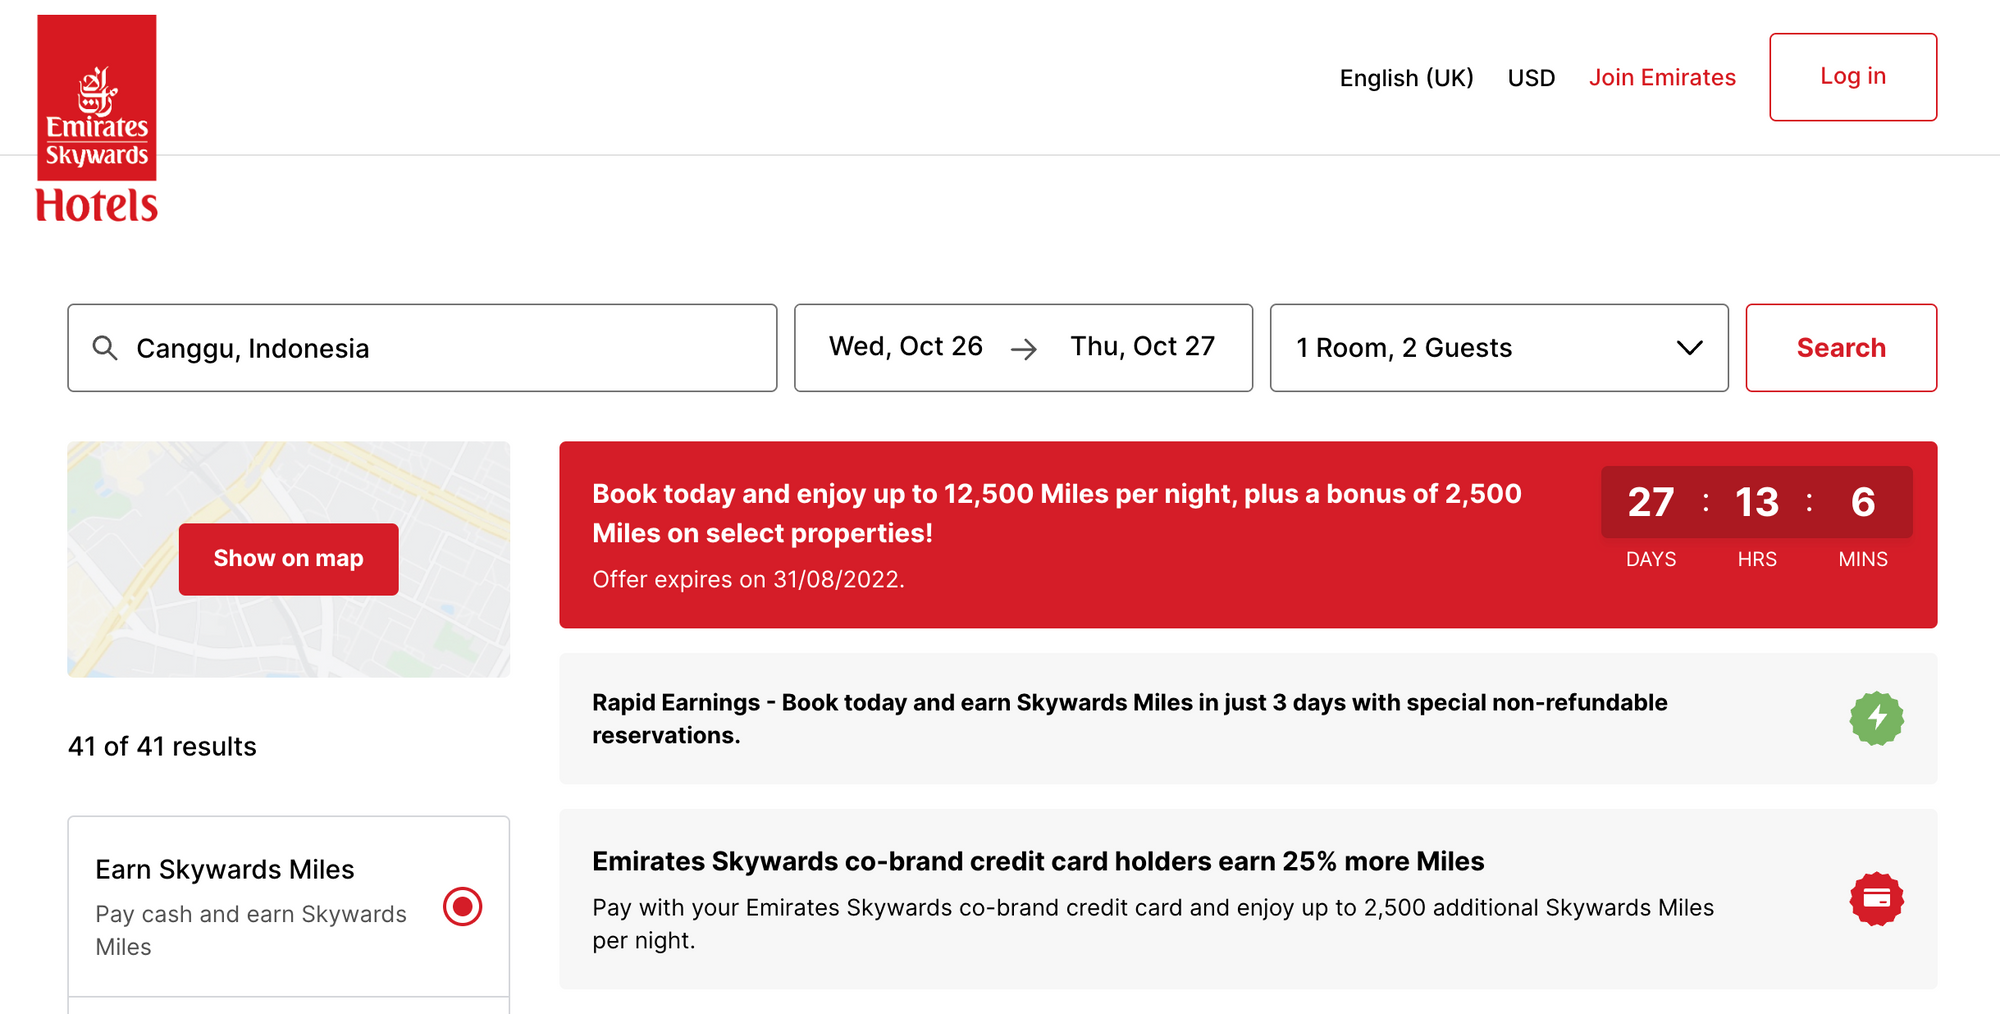Click the arrow between check-in and check-out dates
This screenshot has width=2000, height=1014.
click(x=1024, y=349)
